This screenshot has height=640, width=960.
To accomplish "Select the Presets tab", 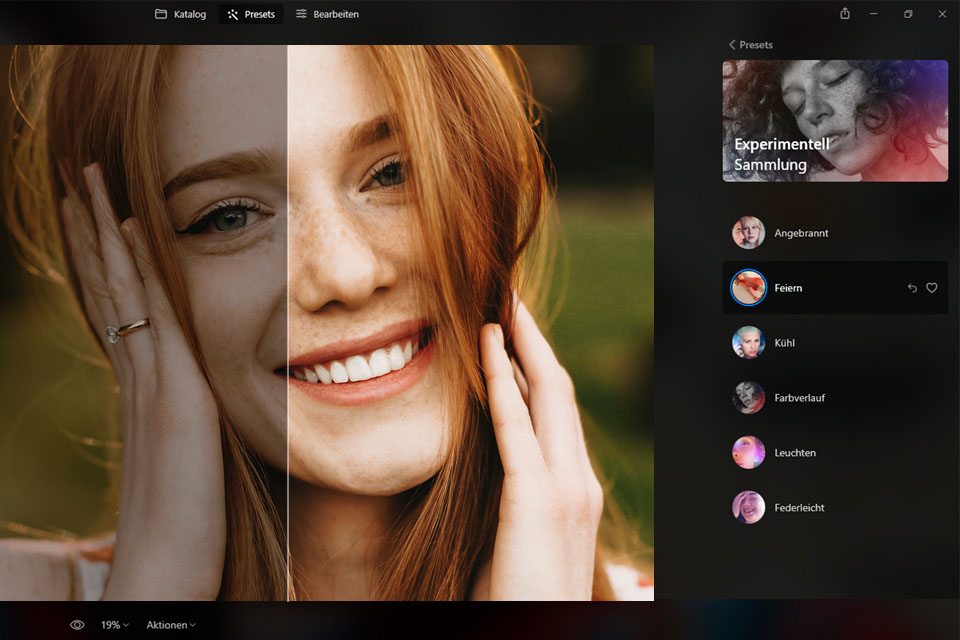I will point(251,15).
